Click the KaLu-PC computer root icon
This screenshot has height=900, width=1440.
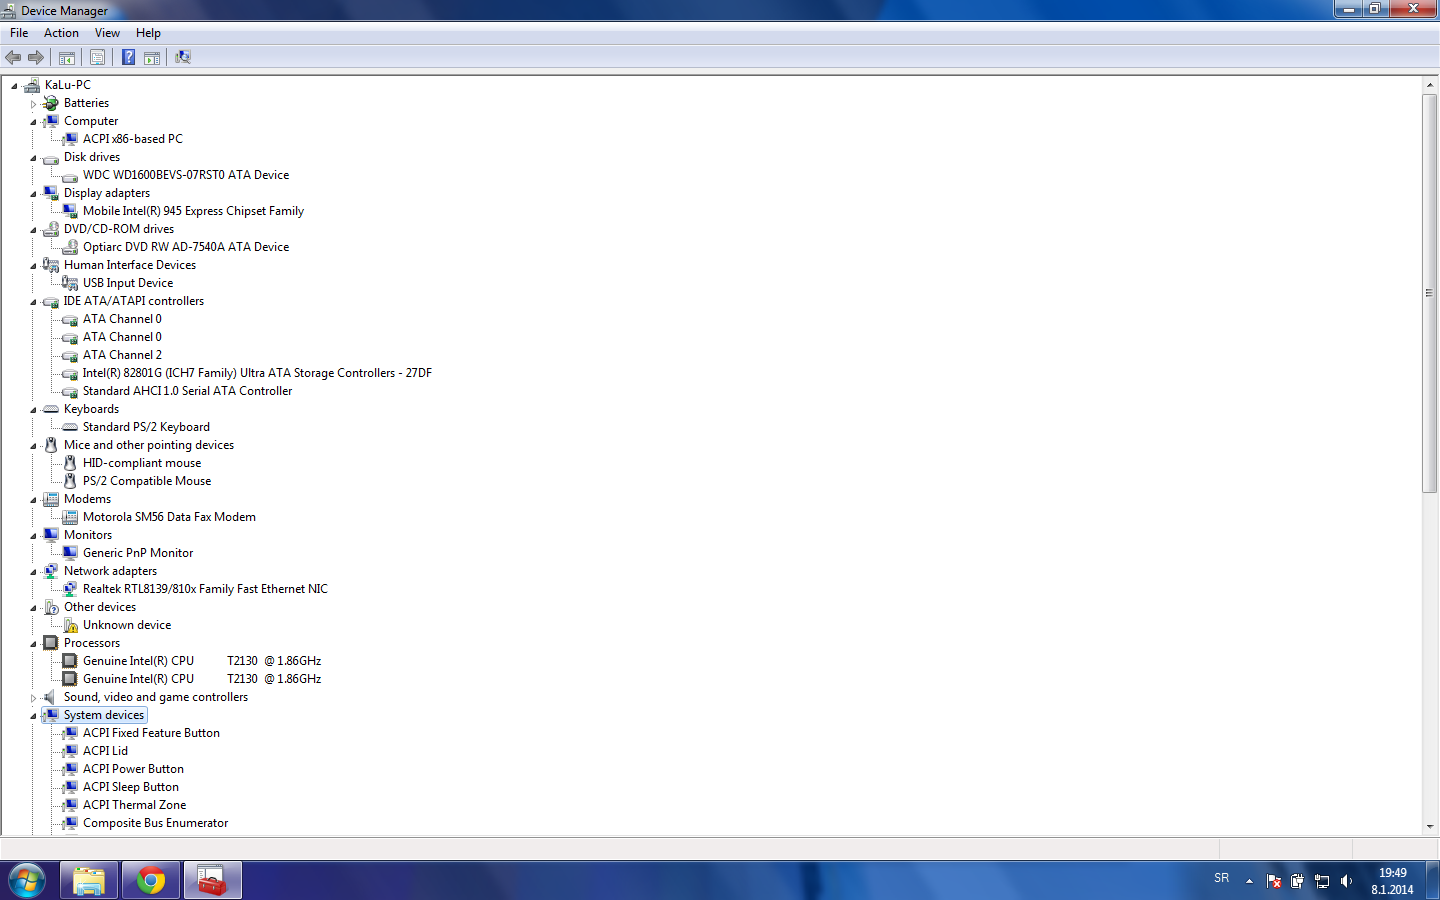[x=32, y=85]
